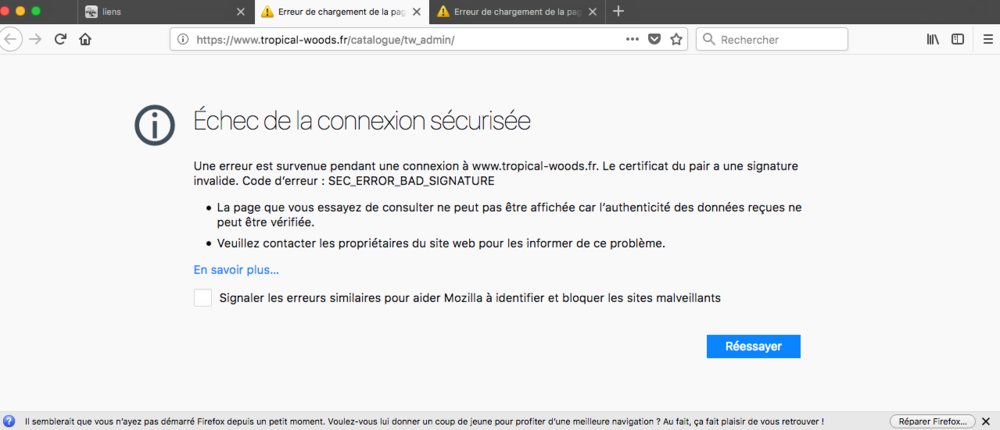Open the Library icon
This screenshot has width=1000, height=430.
(x=933, y=40)
